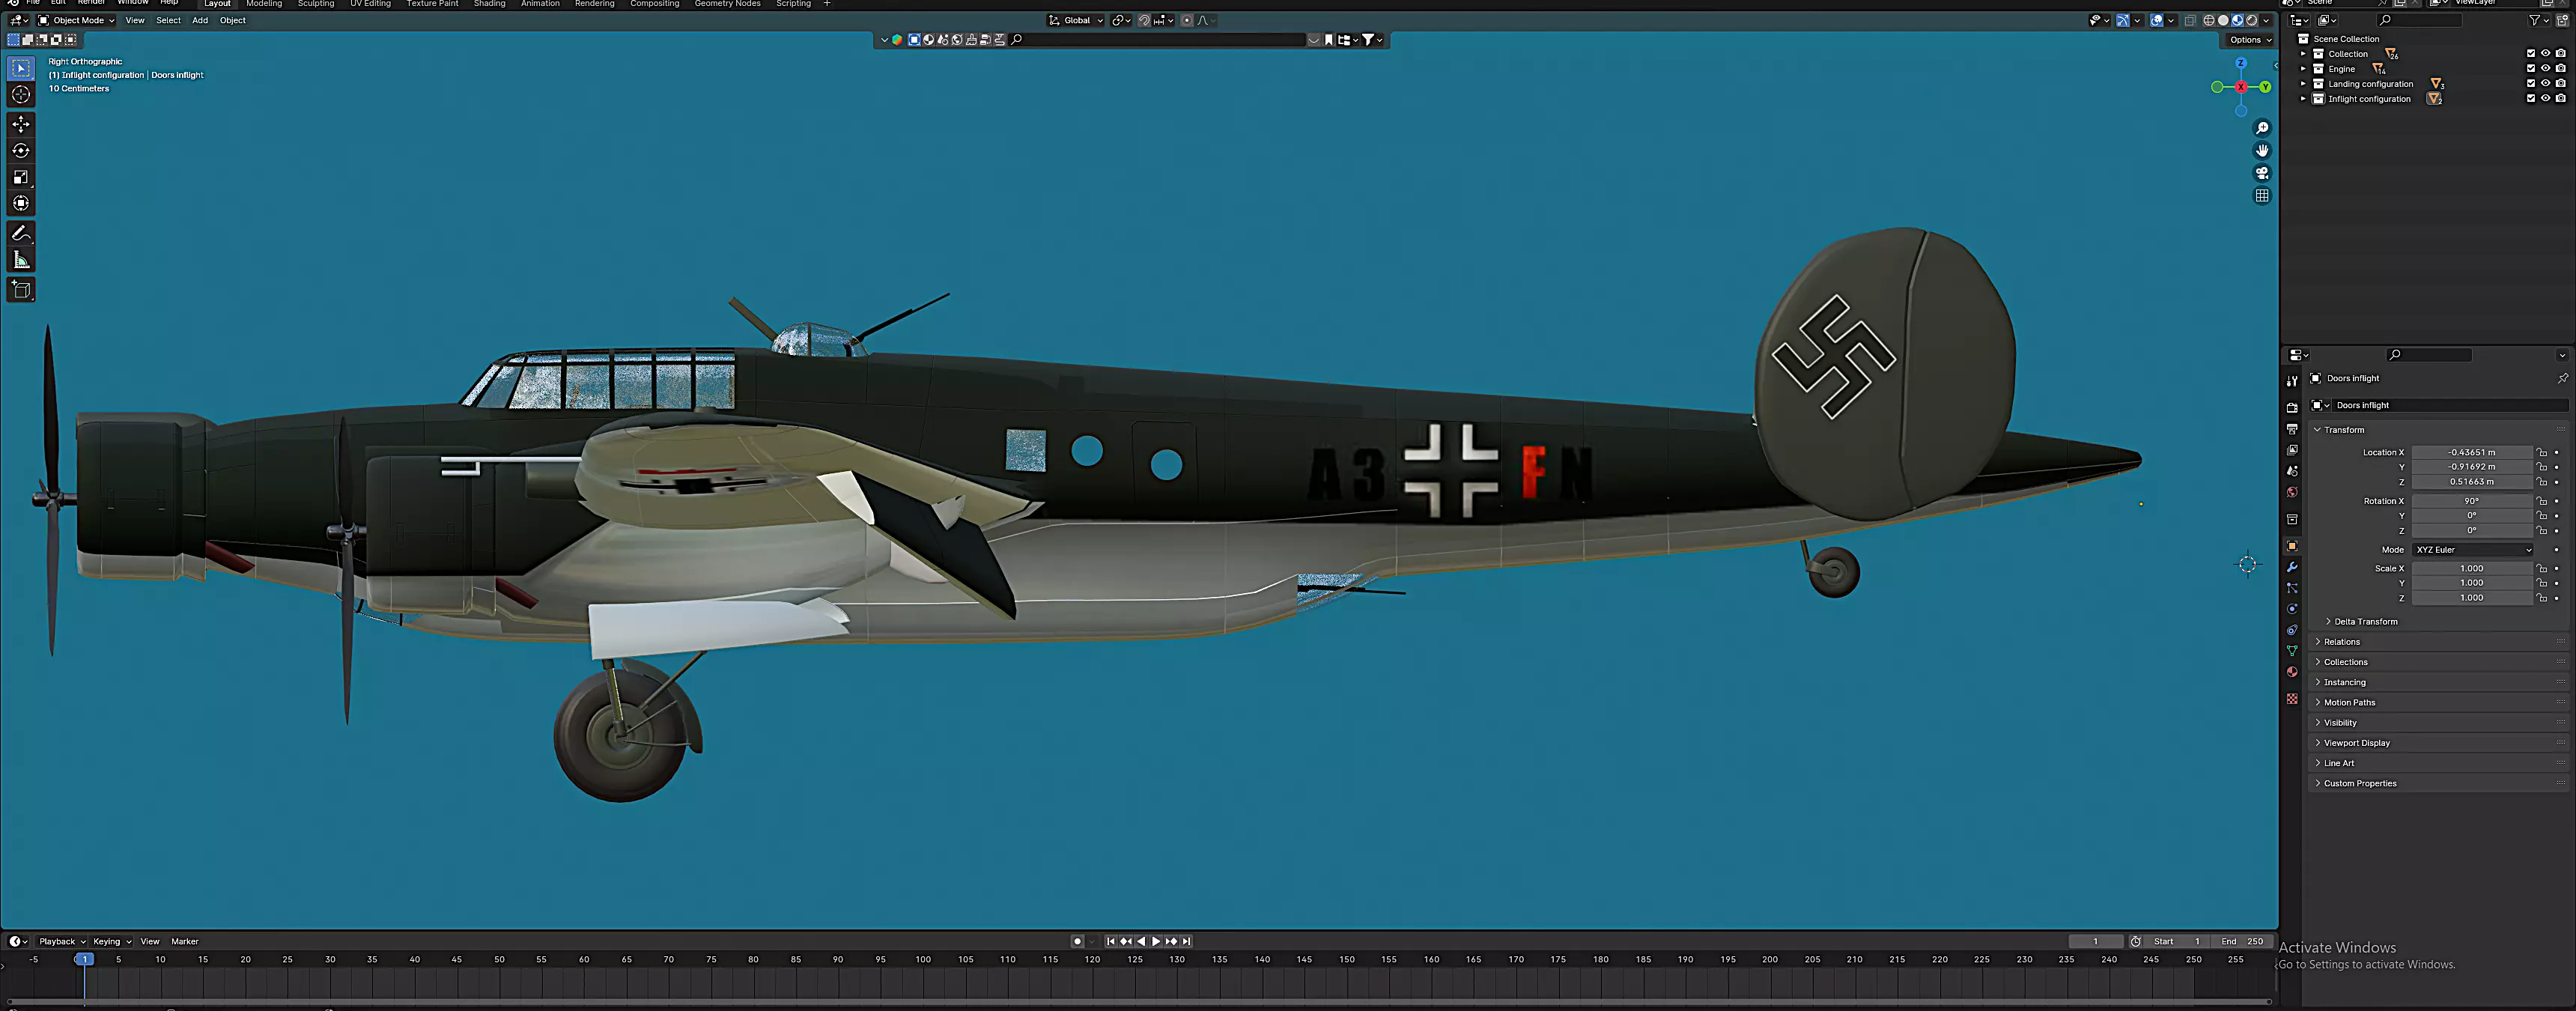
Task: Disable Engine collection render camera icon
Action: [x=2561, y=69]
